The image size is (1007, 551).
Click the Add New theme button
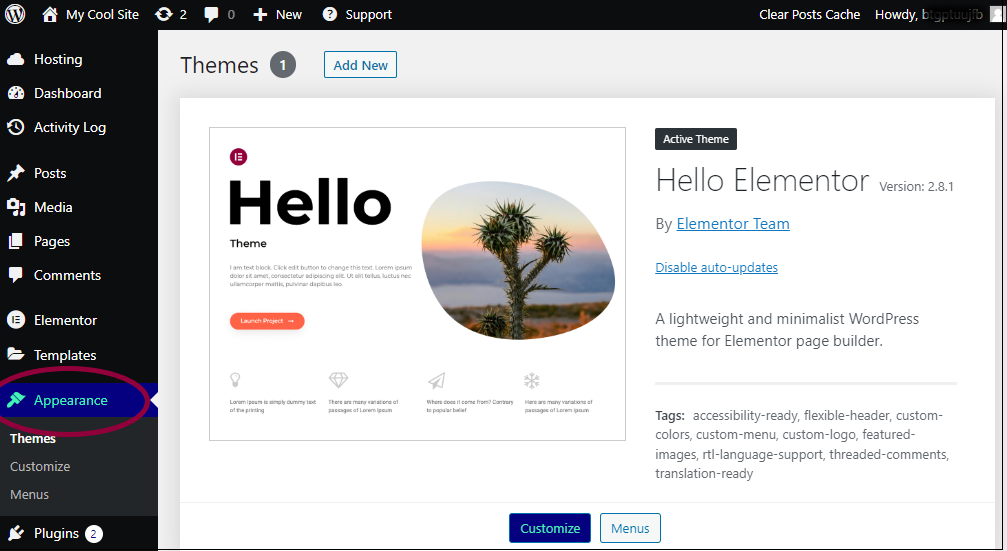[360, 65]
